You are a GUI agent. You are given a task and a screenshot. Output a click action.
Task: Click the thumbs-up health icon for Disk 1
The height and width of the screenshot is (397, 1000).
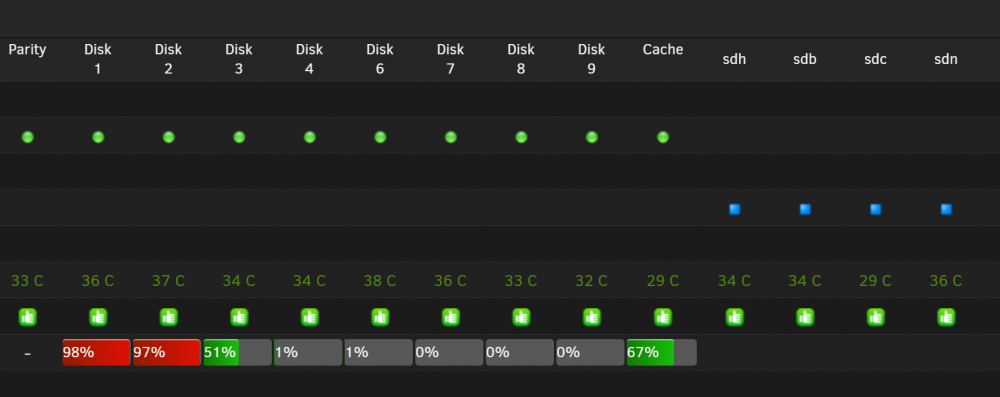pyautogui.click(x=98, y=317)
